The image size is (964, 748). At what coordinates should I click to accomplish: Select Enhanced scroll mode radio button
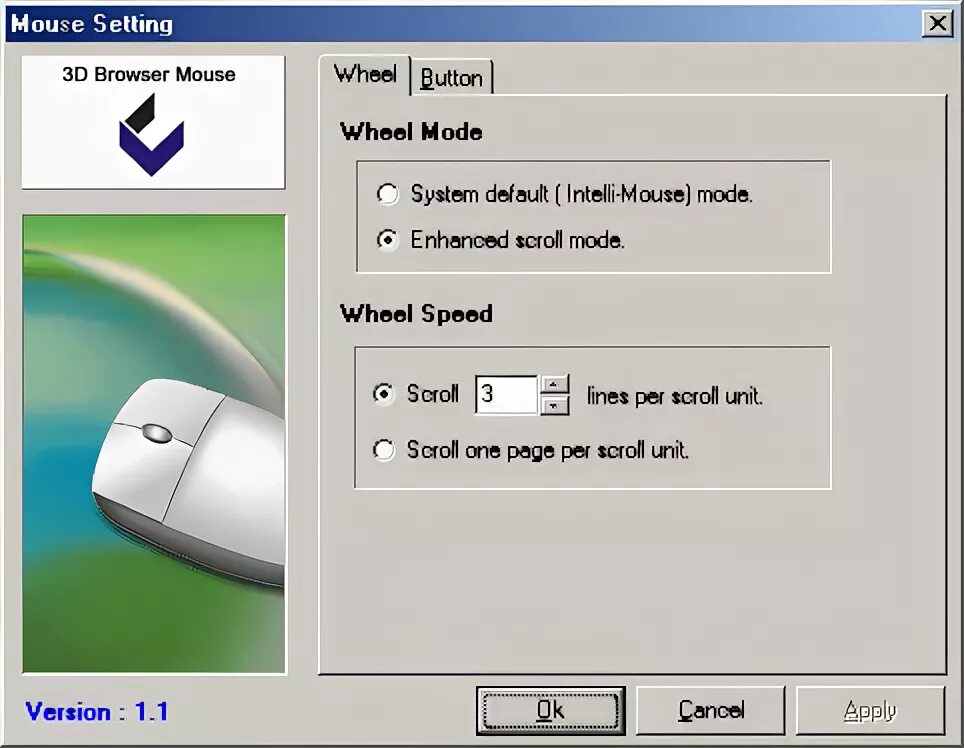387,240
